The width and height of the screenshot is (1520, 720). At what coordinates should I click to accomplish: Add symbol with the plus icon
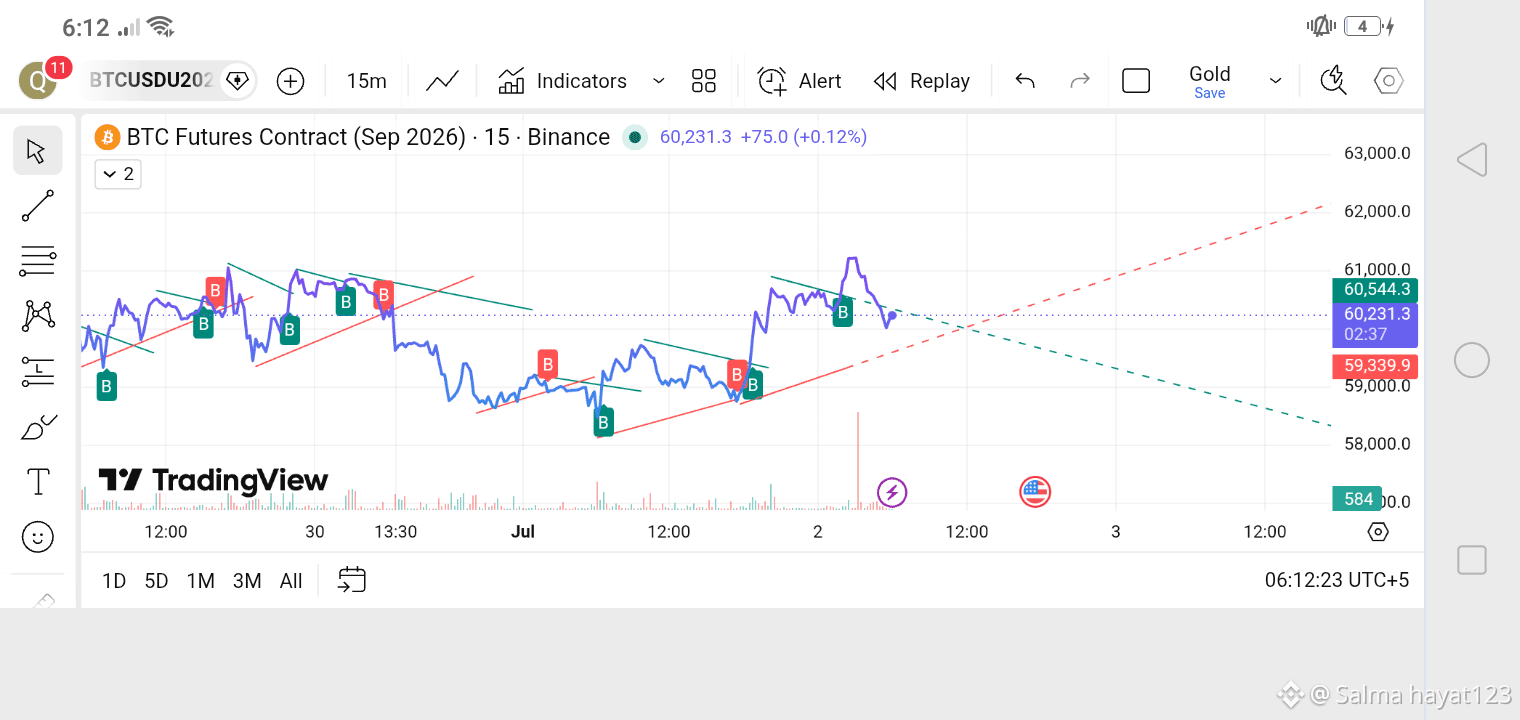tap(290, 81)
